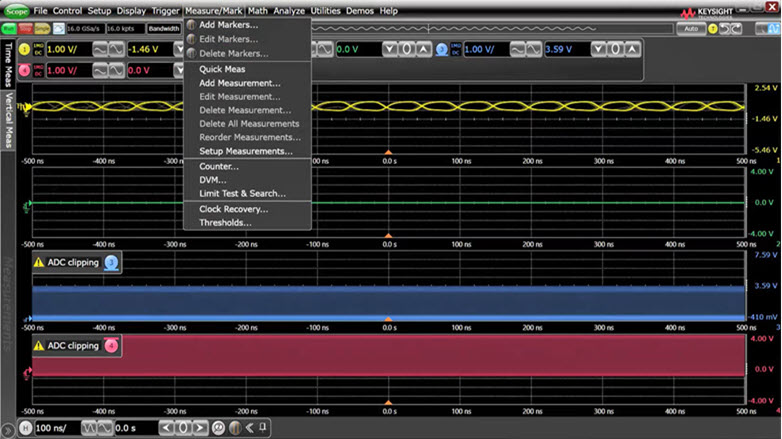Click the Auto trigger button
Image resolution: width=782 pixels, height=439 pixels.
pos(690,29)
